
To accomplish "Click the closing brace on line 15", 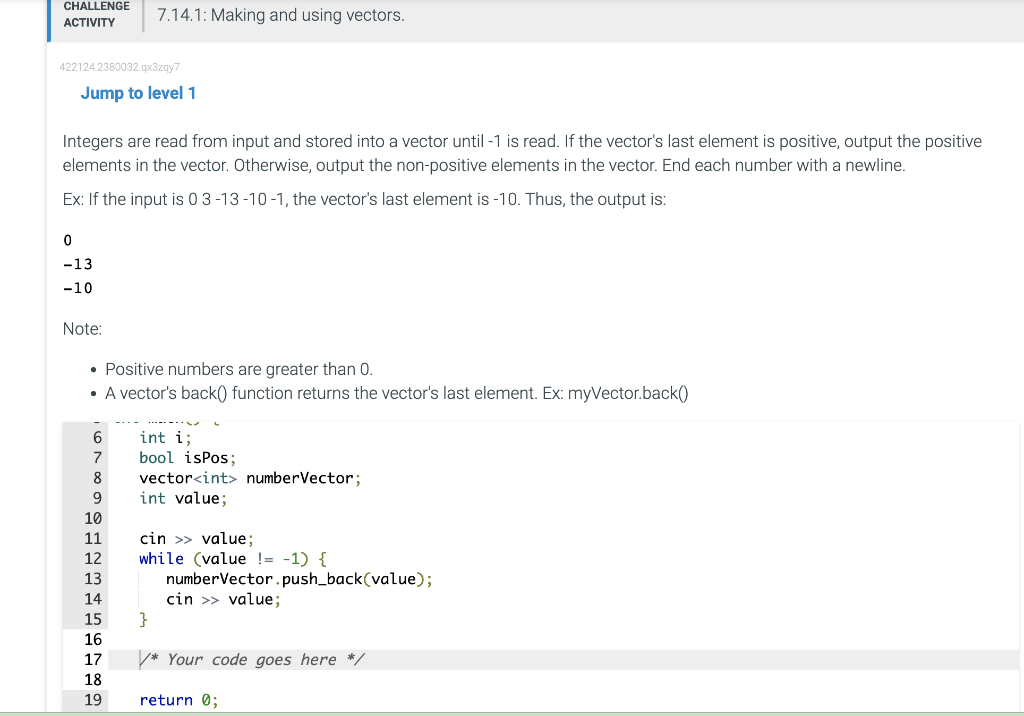I will pos(143,619).
